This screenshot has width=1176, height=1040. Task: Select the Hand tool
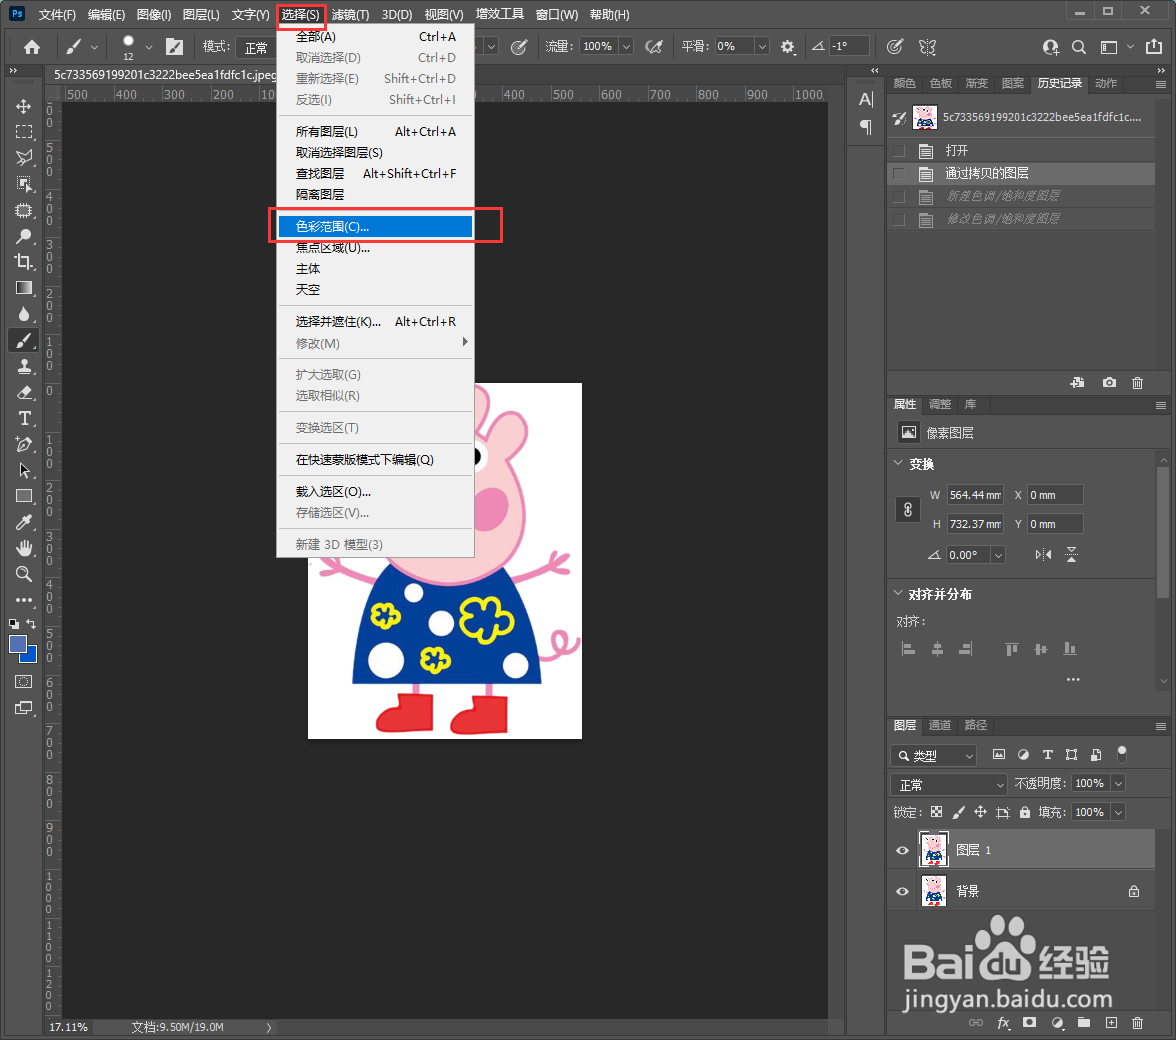click(24, 548)
